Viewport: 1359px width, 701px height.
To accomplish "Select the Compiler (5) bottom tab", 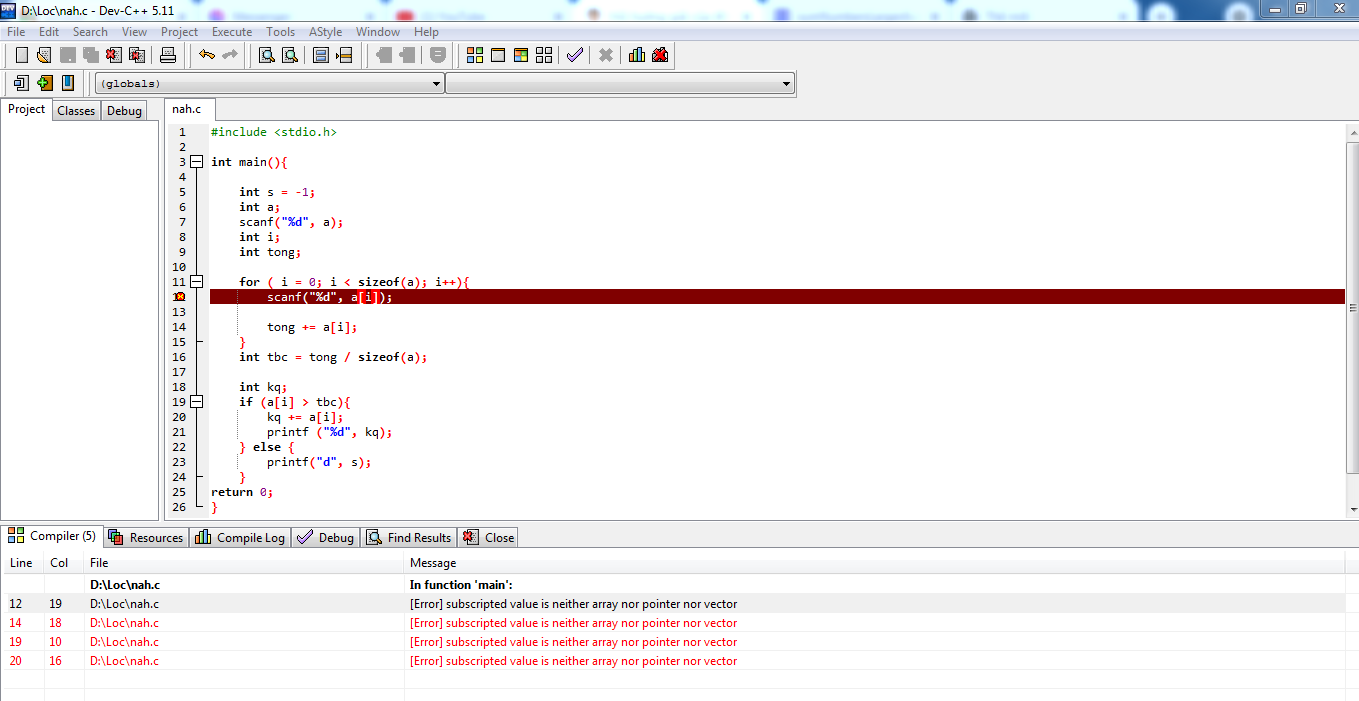I will click(52, 536).
